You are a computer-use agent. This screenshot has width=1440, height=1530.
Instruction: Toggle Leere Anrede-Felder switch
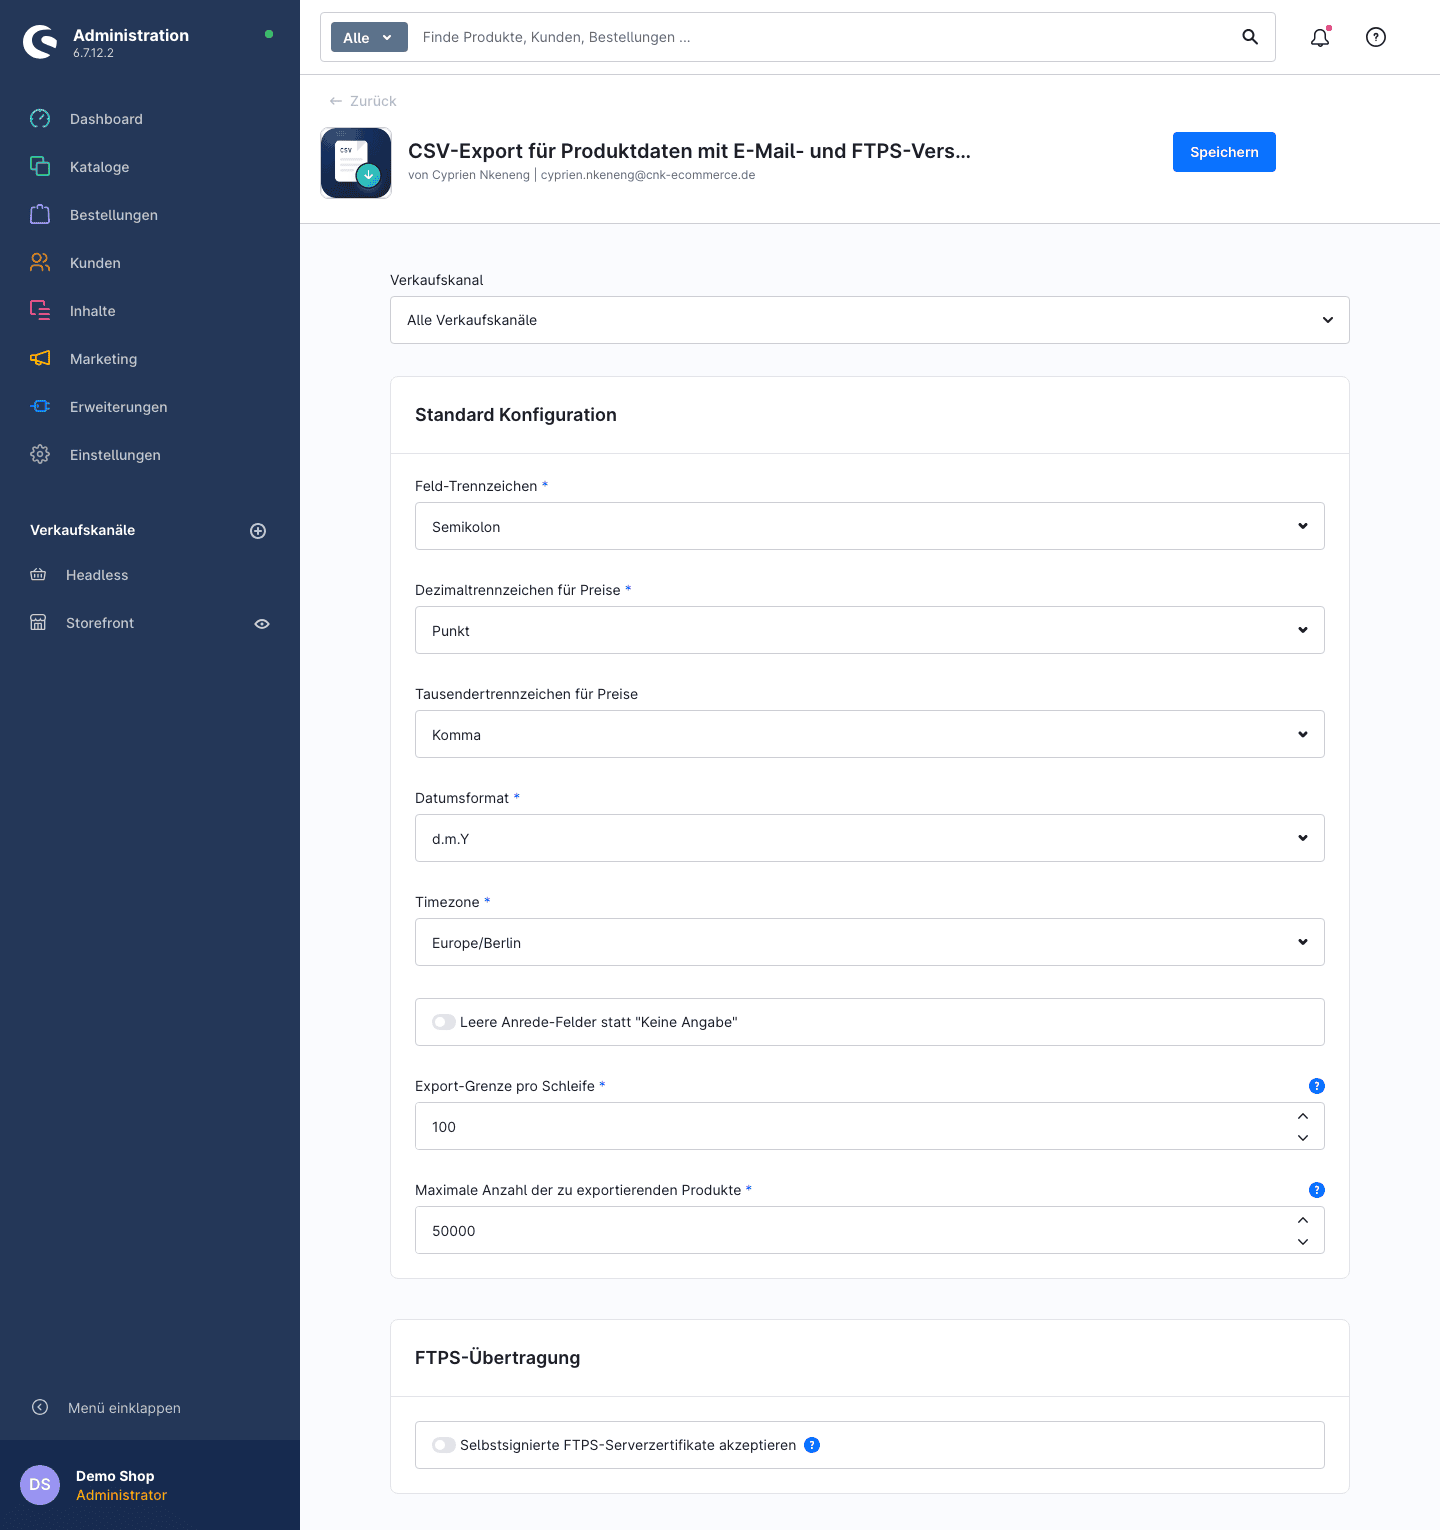pos(444,1022)
